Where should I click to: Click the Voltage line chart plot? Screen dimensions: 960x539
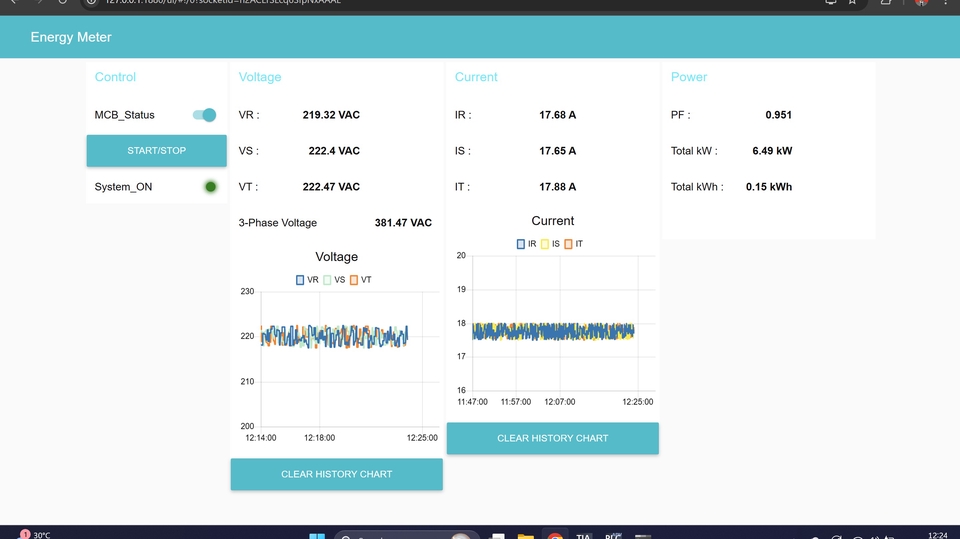350,359
